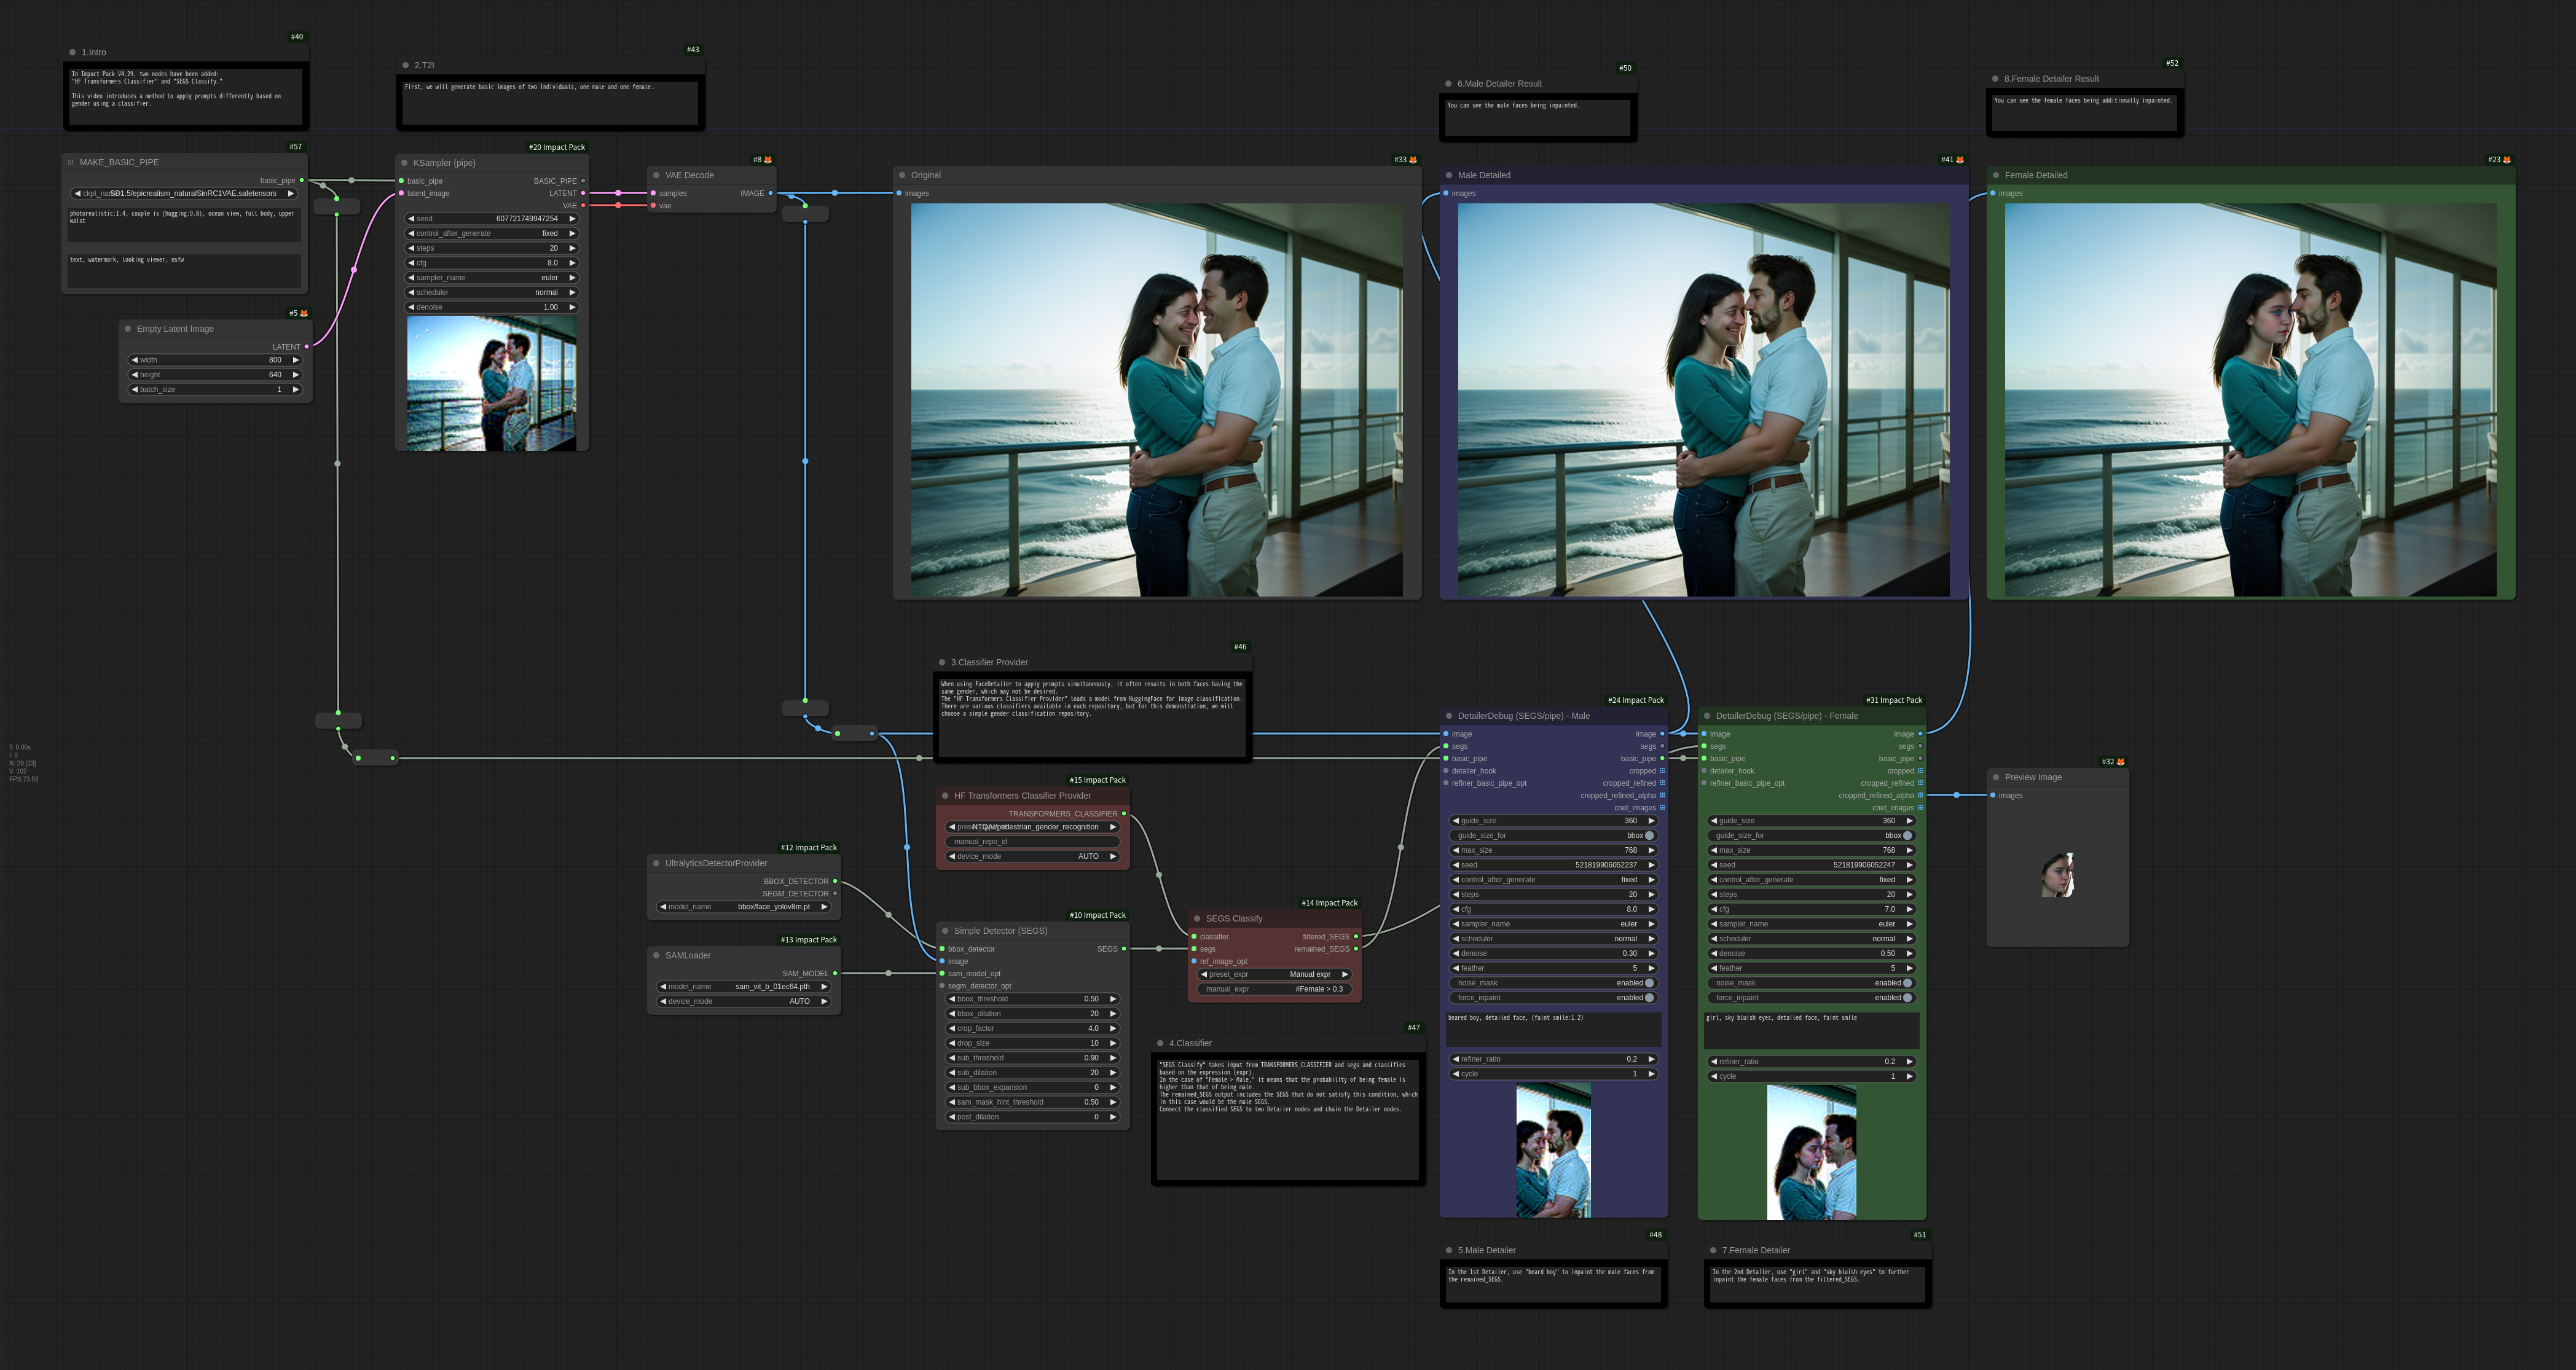Open preset_expr dropdown in SEGS Classify
Image resolution: width=2576 pixels, height=1370 pixels.
coord(1275,974)
